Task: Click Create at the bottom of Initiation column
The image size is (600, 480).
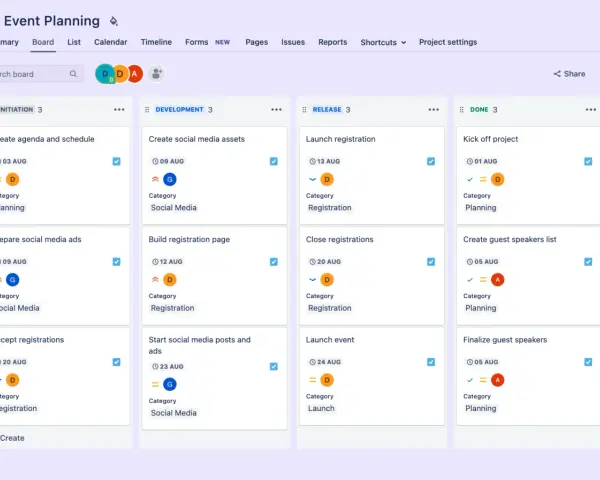Action: click(12, 438)
